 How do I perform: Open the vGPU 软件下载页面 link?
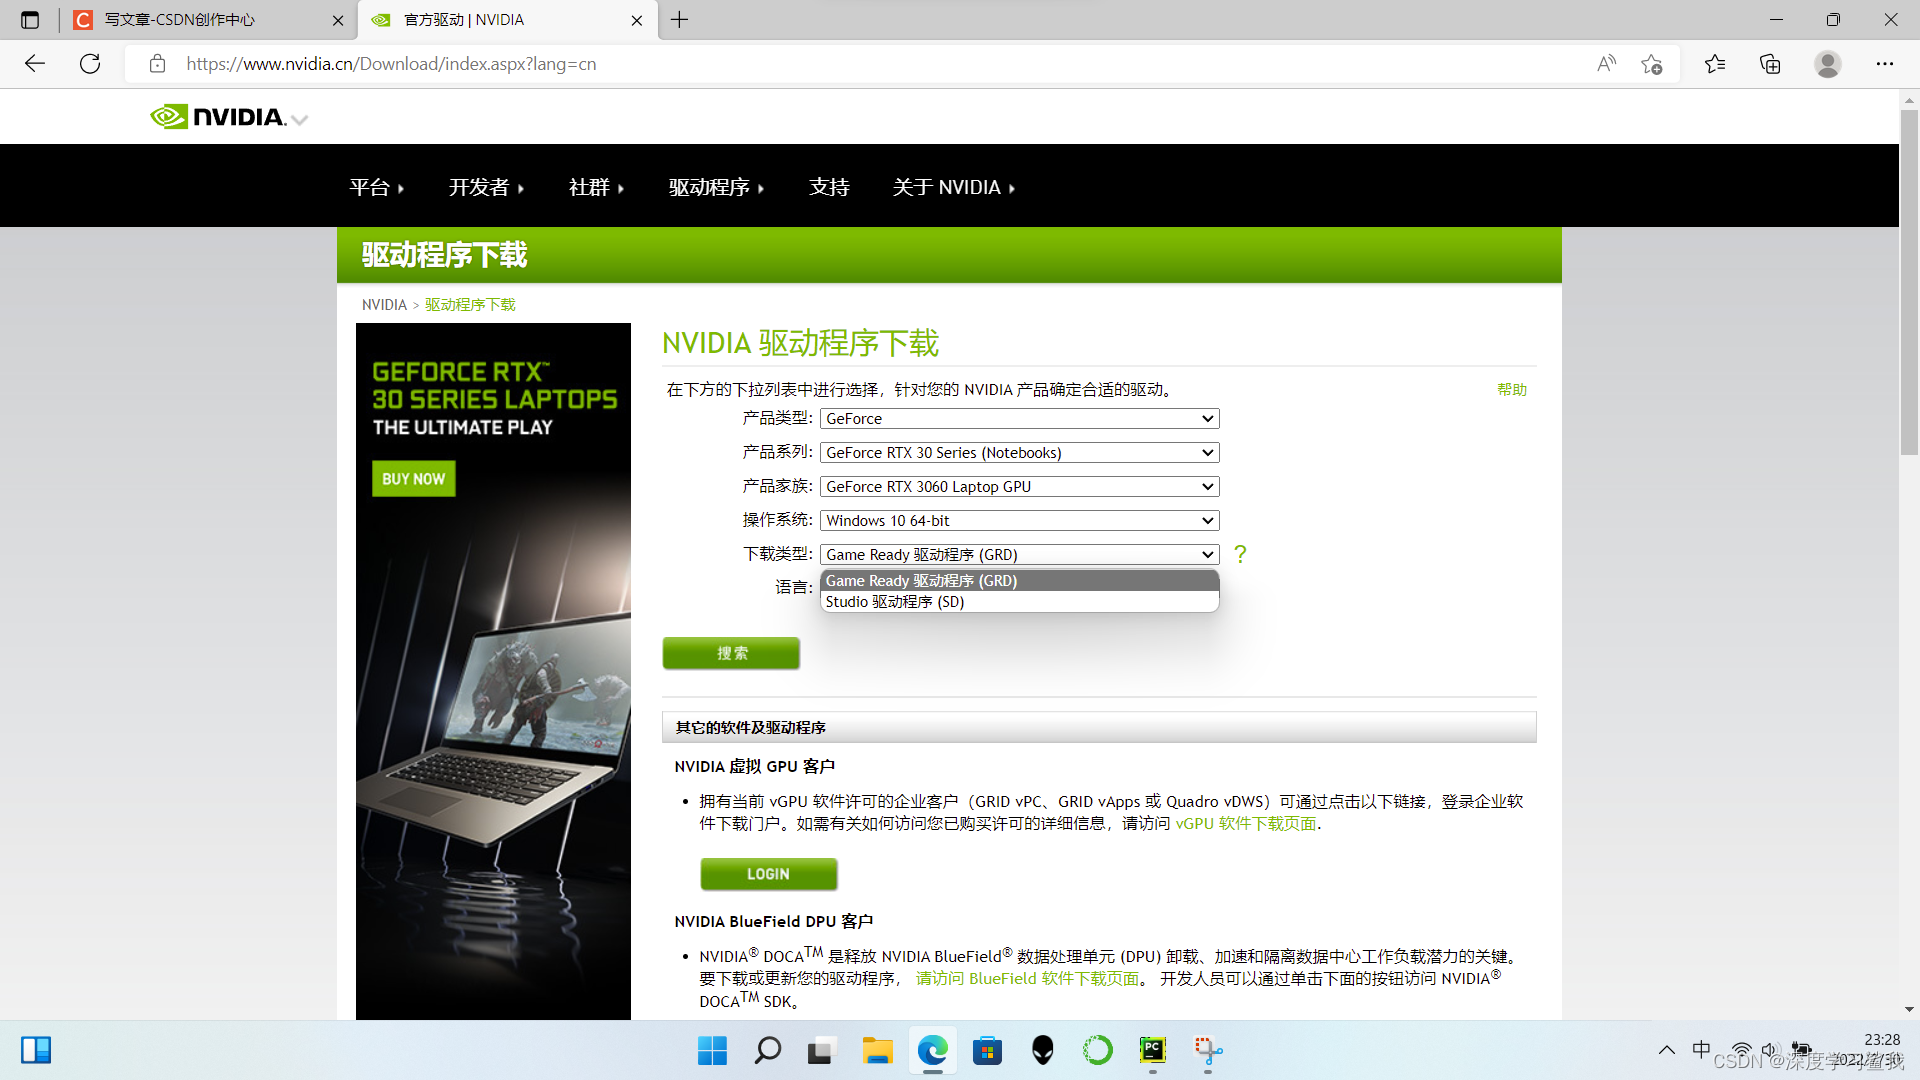(x=1246, y=824)
